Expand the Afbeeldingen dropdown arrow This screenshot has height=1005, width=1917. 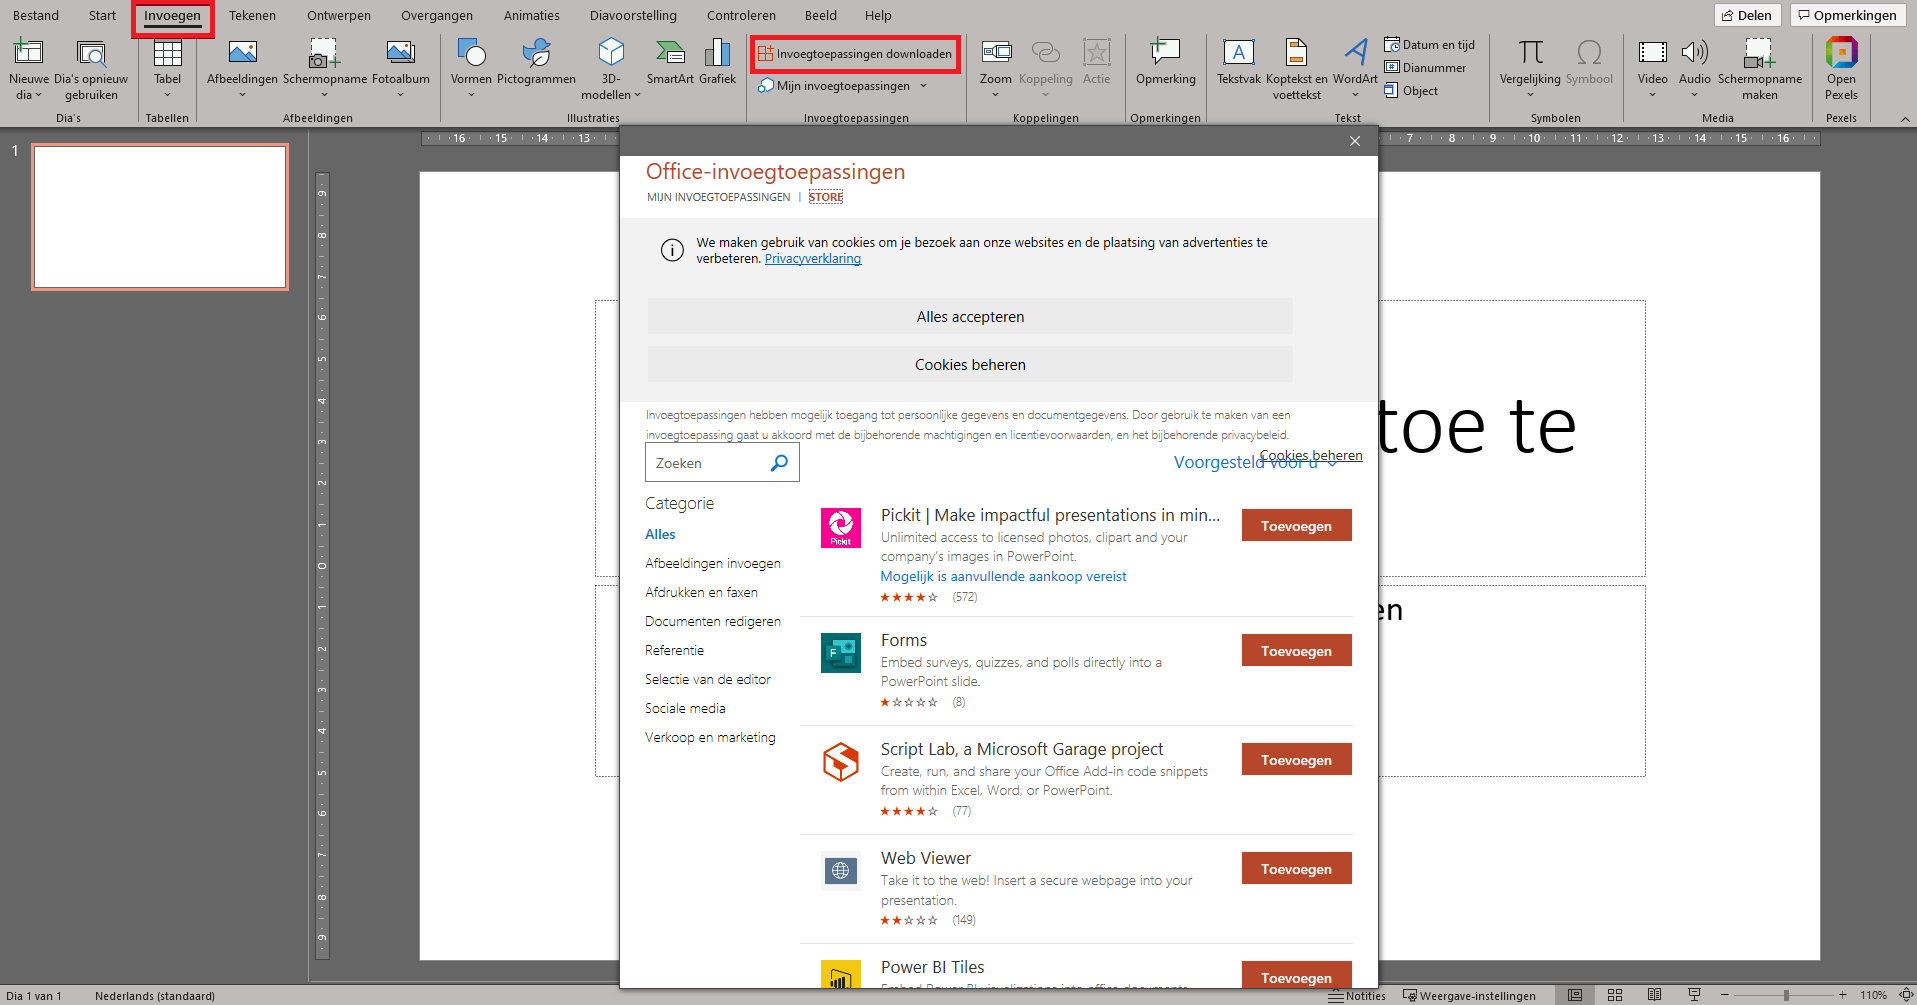point(242,95)
